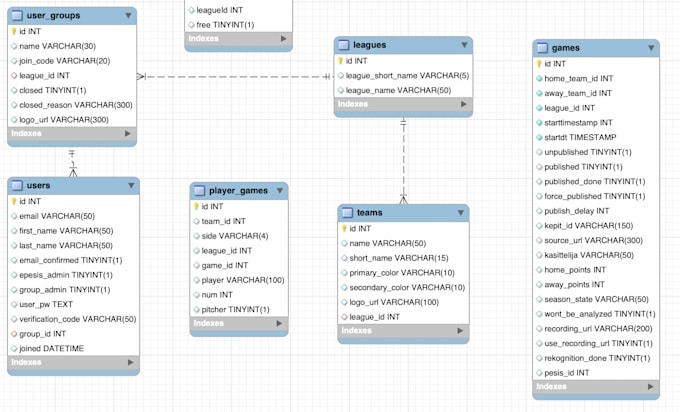Screen dimensions: 680x412
Task: Expand Indexes section of user_groups table
Action: point(128,134)
